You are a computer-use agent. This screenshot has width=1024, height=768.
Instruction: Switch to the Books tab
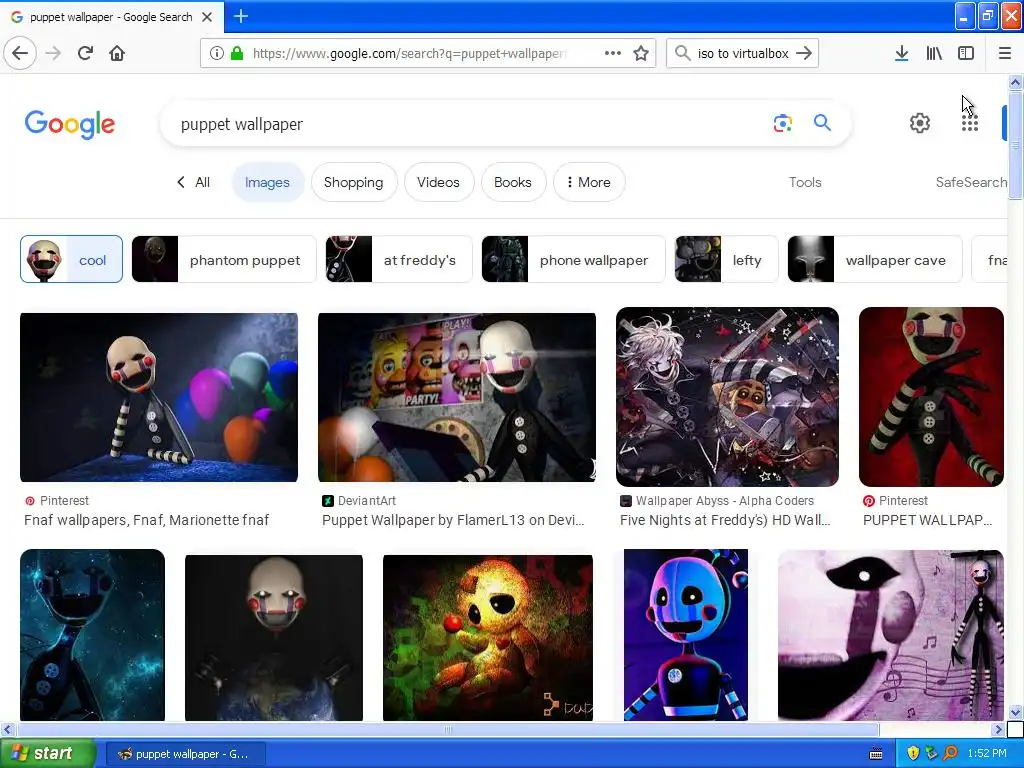[513, 182]
